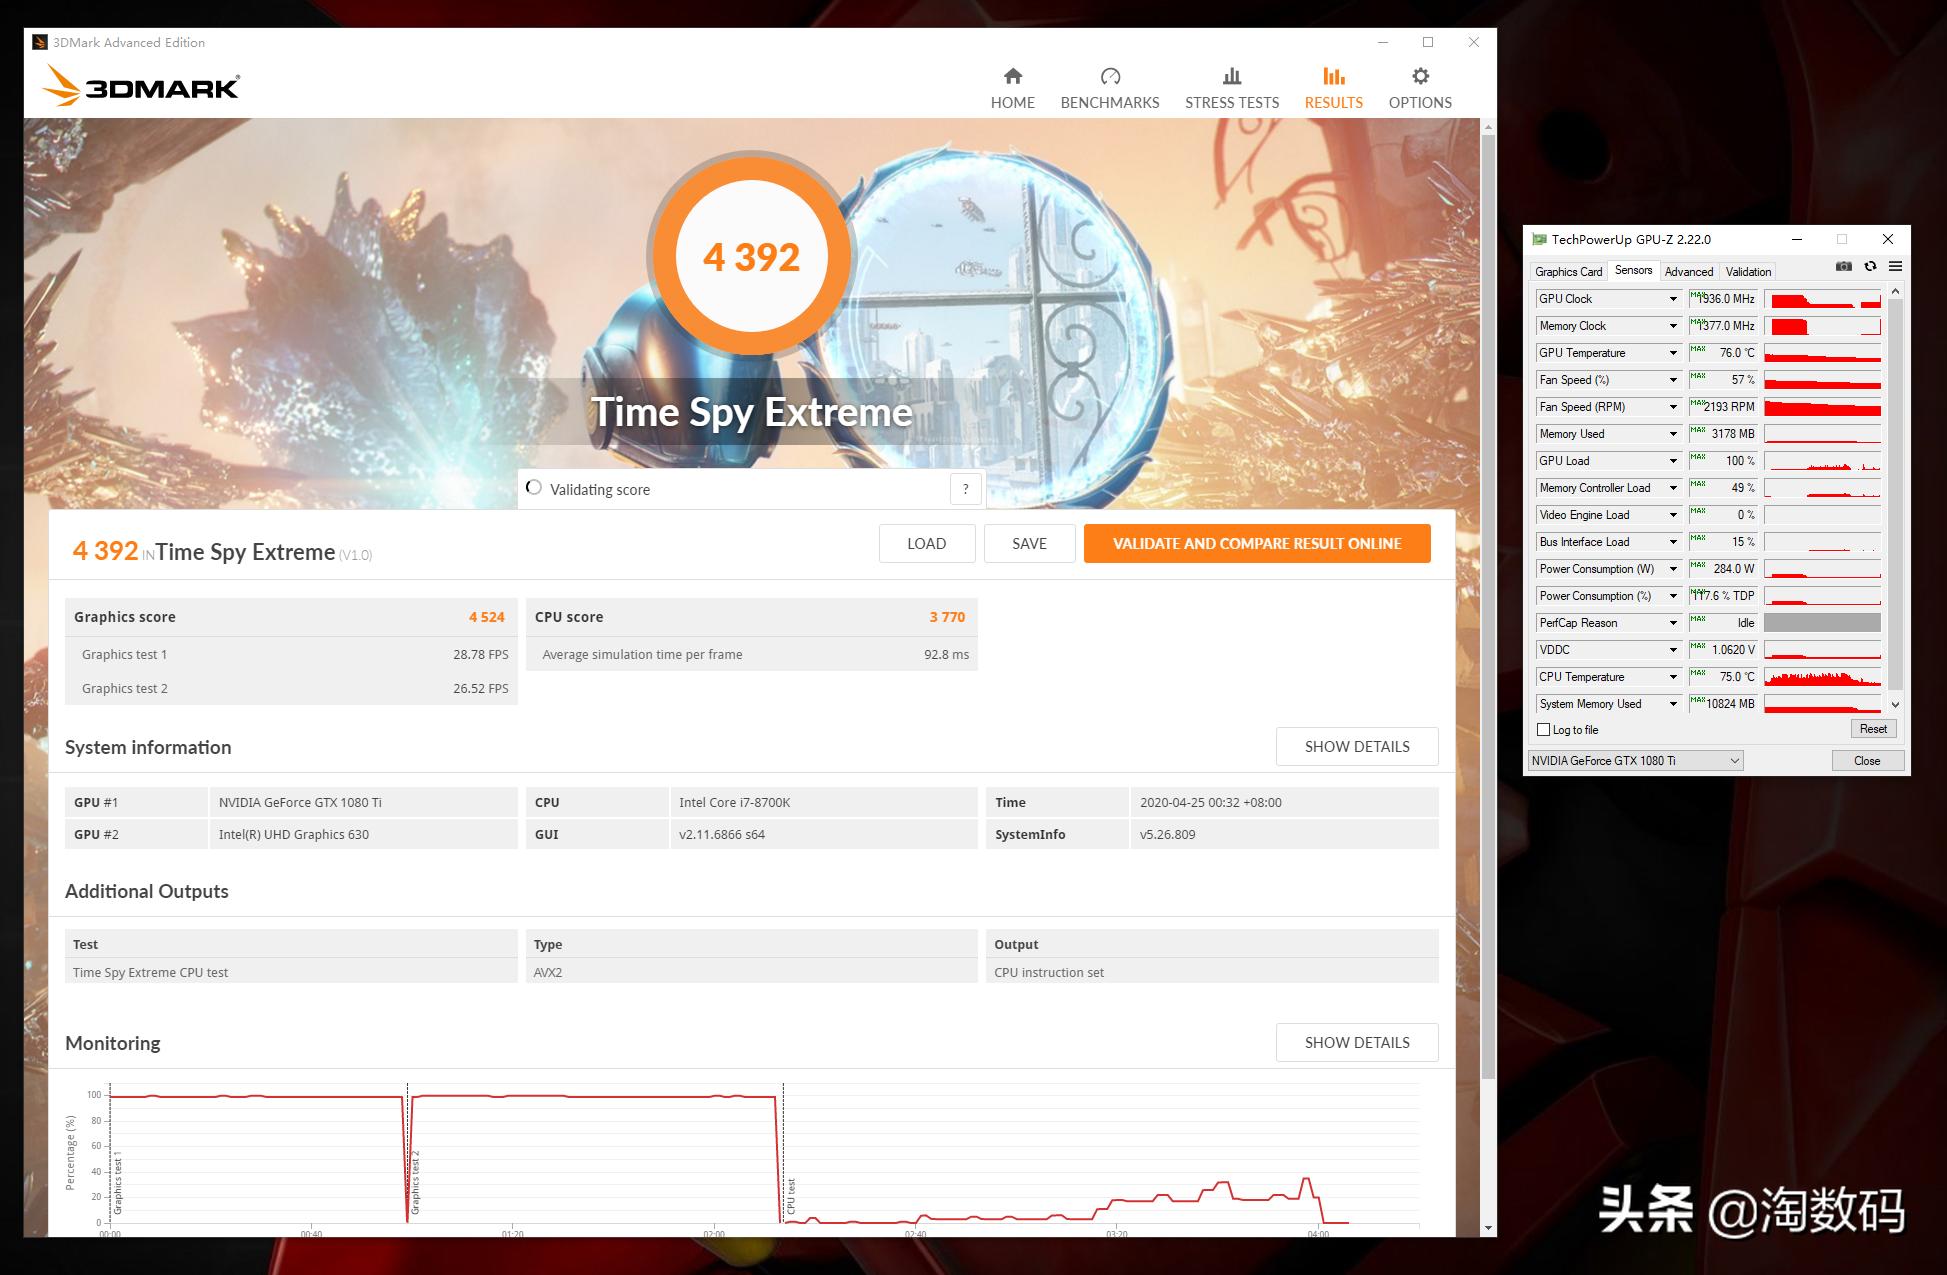The width and height of the screenshot is (1947, 1275).
Task: Capture a screenshot with GPU-Z camera icon
Action: pos(1843,266)
